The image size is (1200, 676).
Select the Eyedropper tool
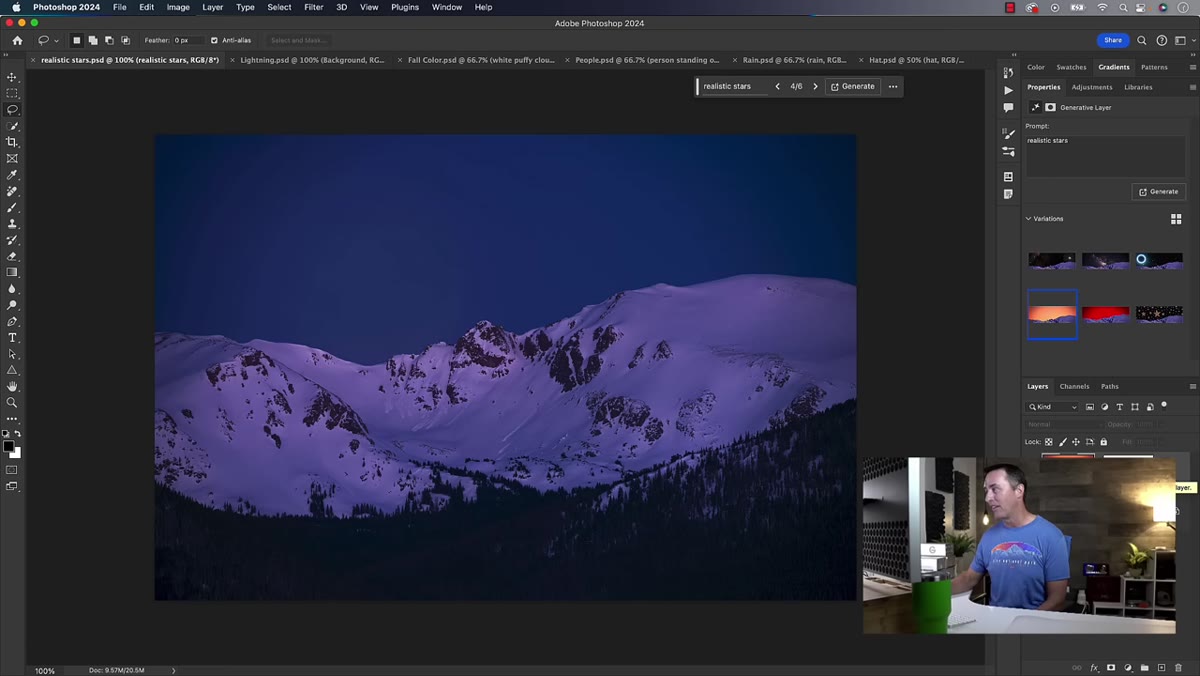12,175
